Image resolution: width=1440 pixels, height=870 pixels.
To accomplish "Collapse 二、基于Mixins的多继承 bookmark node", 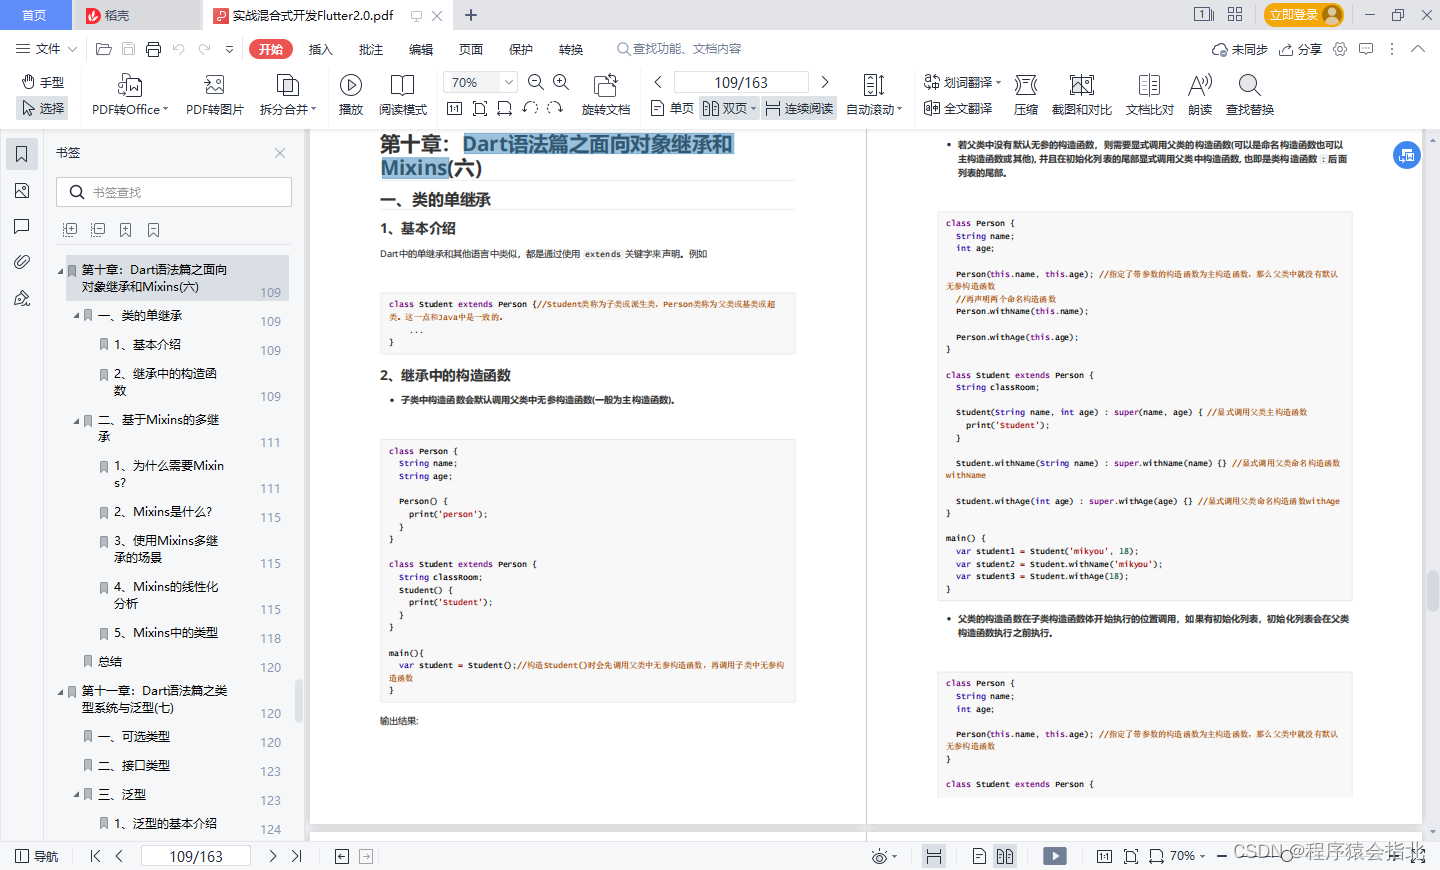I will coord(76,421).
